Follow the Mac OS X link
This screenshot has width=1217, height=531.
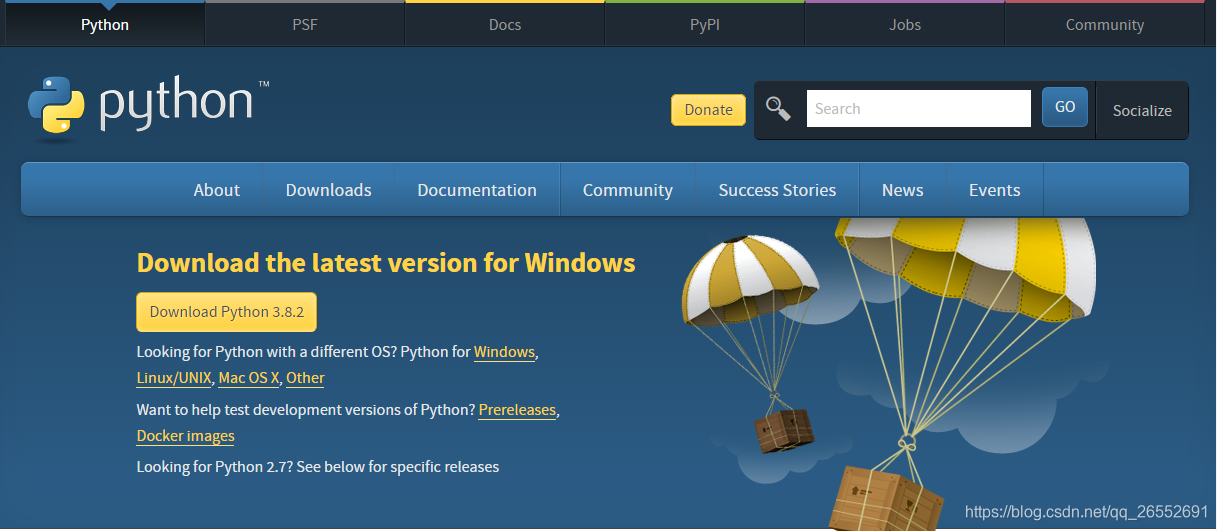click(249, 378)
